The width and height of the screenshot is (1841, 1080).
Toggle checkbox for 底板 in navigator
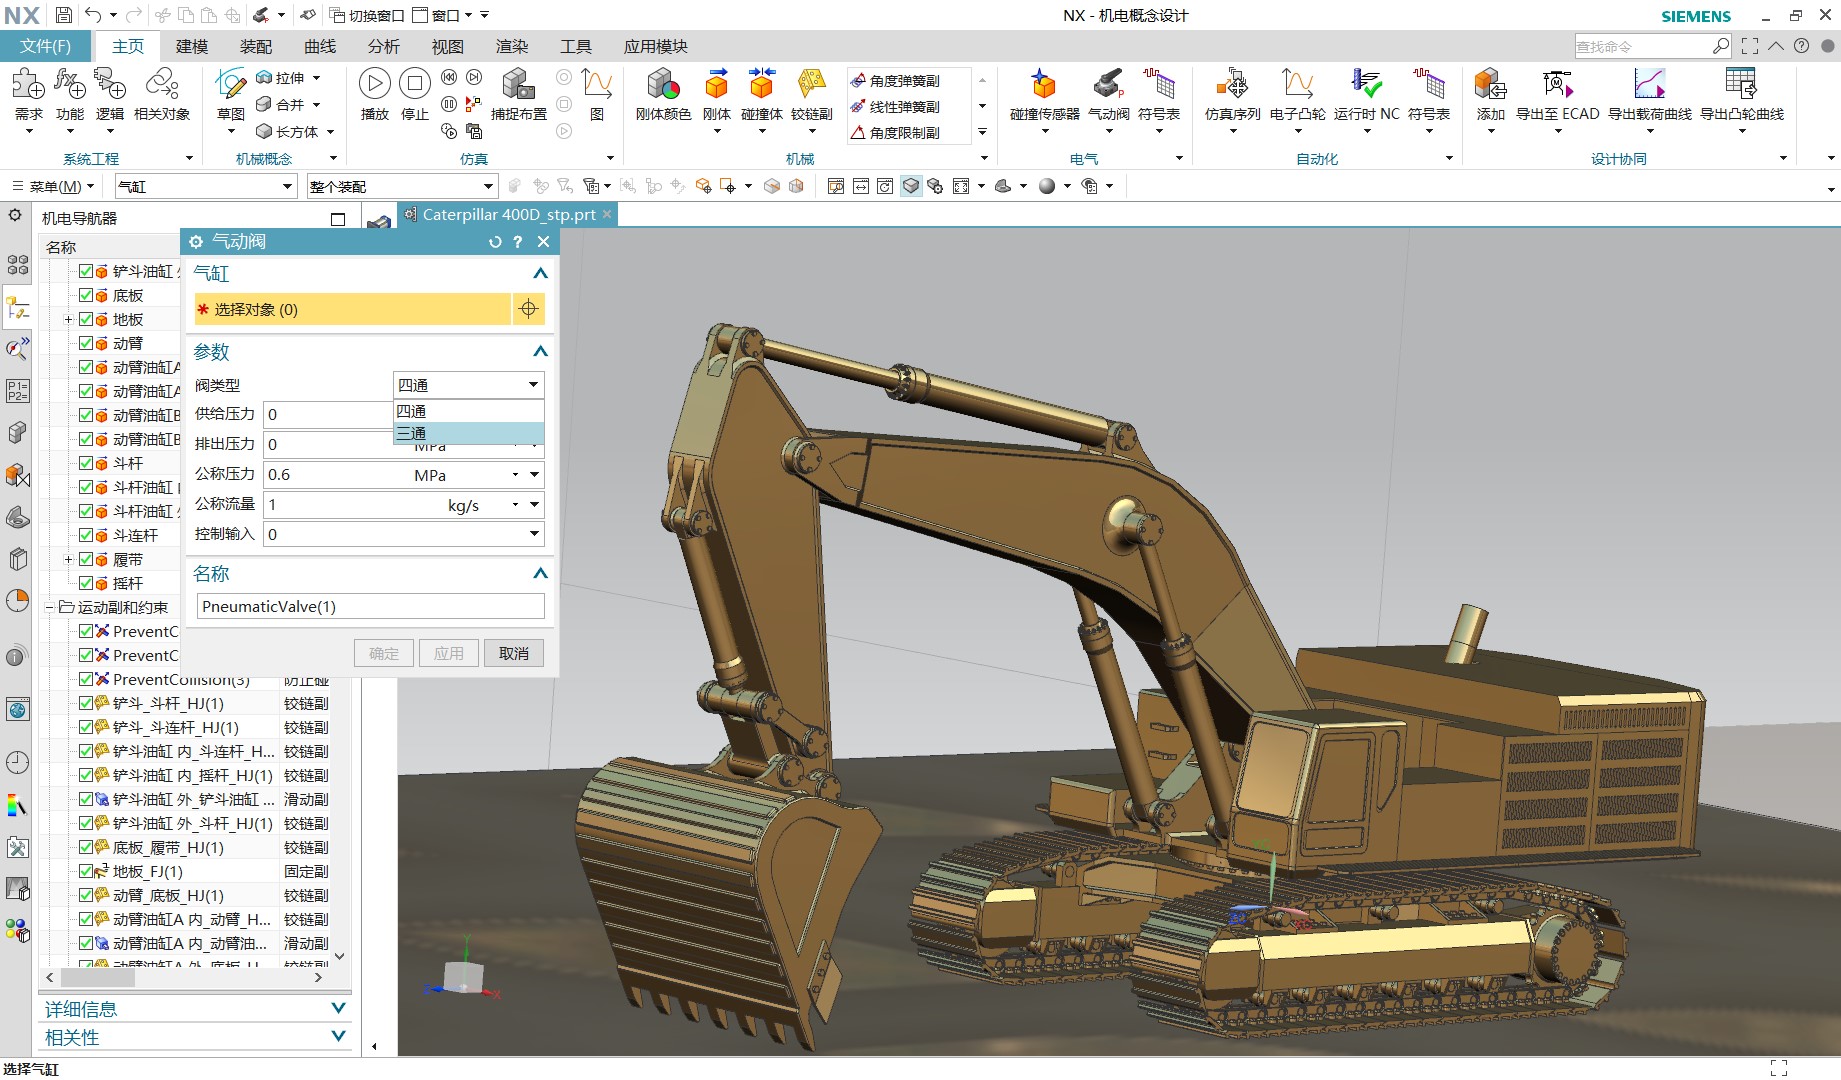(x=86, y=295)
